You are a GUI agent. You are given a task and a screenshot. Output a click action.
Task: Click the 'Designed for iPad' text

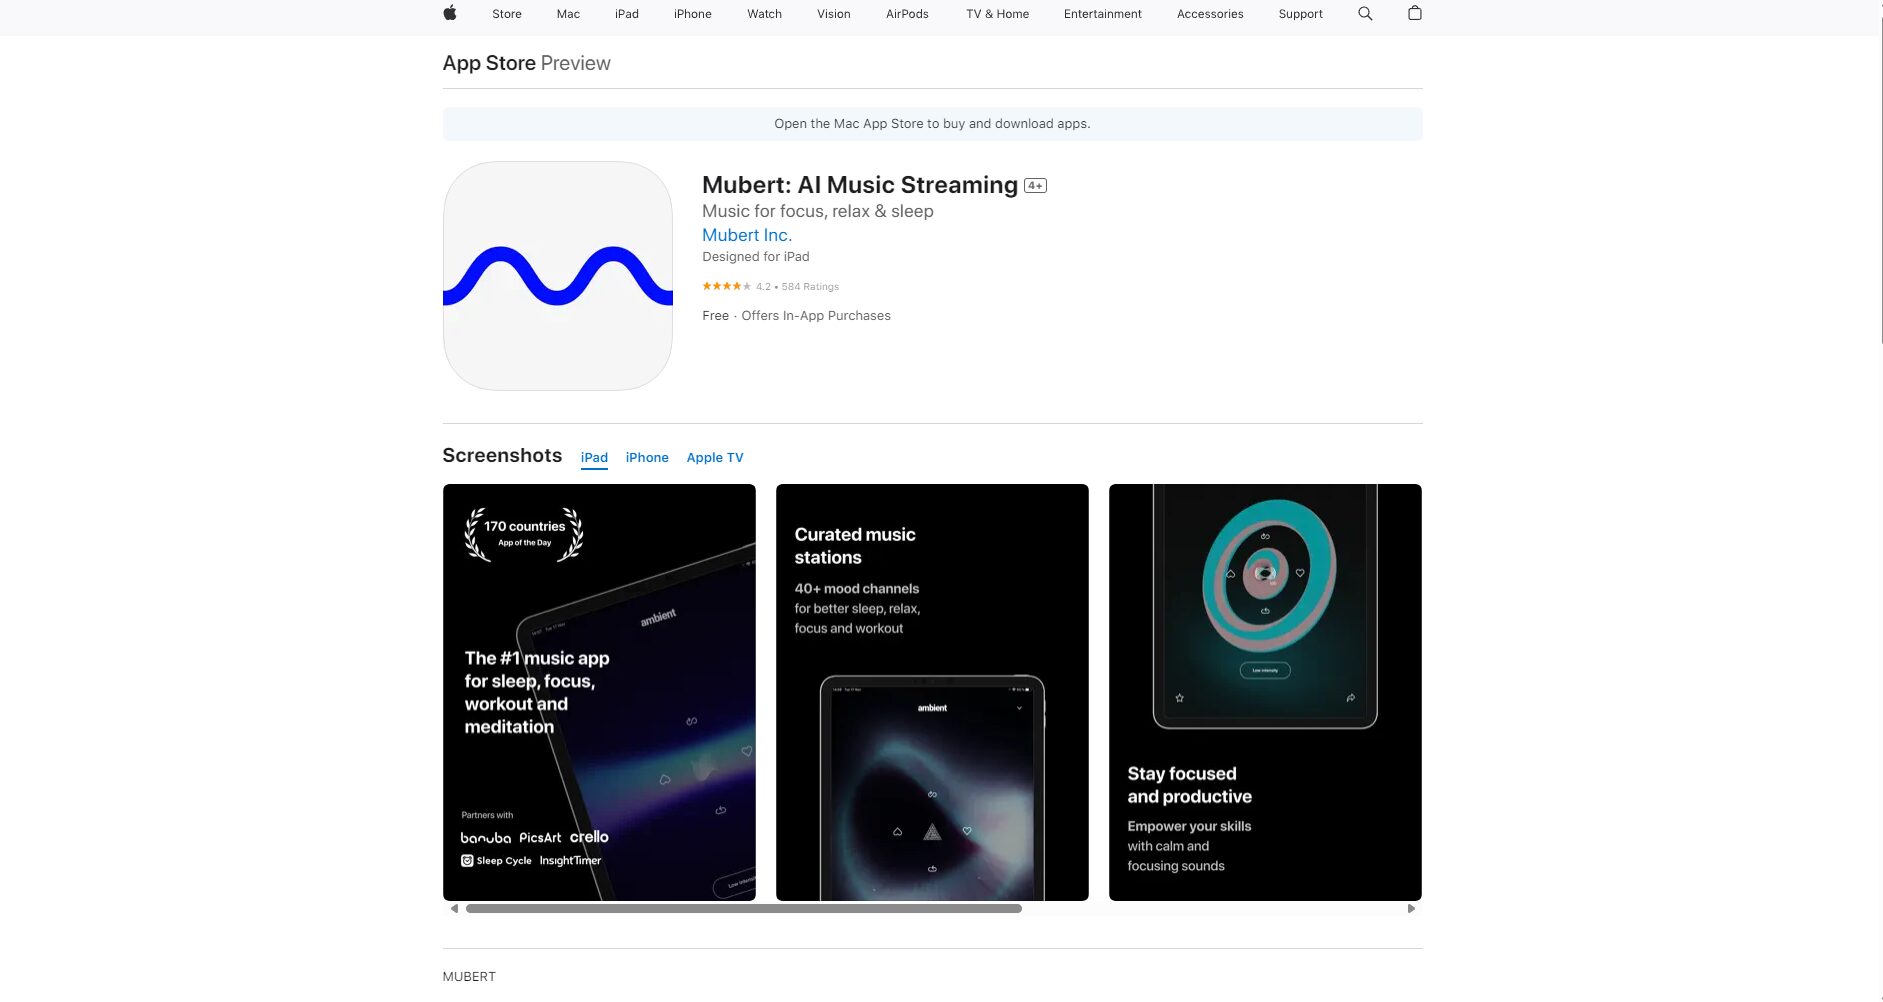pyautogui.click(x=756, y=257)
